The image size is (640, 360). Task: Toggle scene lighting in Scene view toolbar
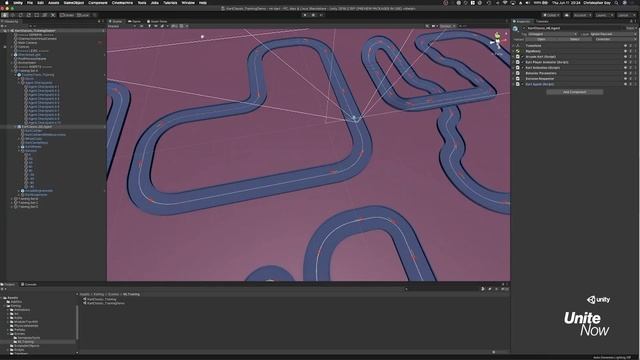[149, 26]
